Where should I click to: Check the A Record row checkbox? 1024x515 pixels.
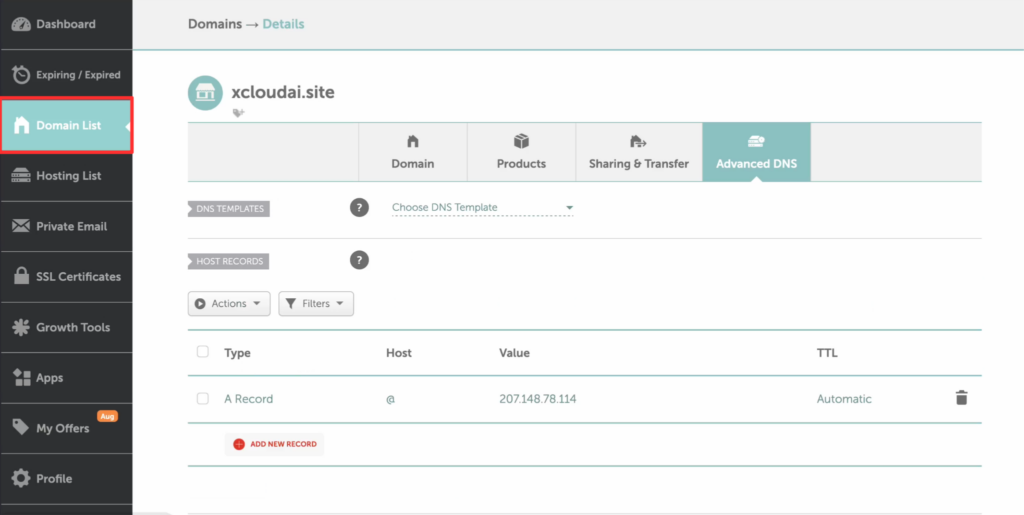[202, 398]
